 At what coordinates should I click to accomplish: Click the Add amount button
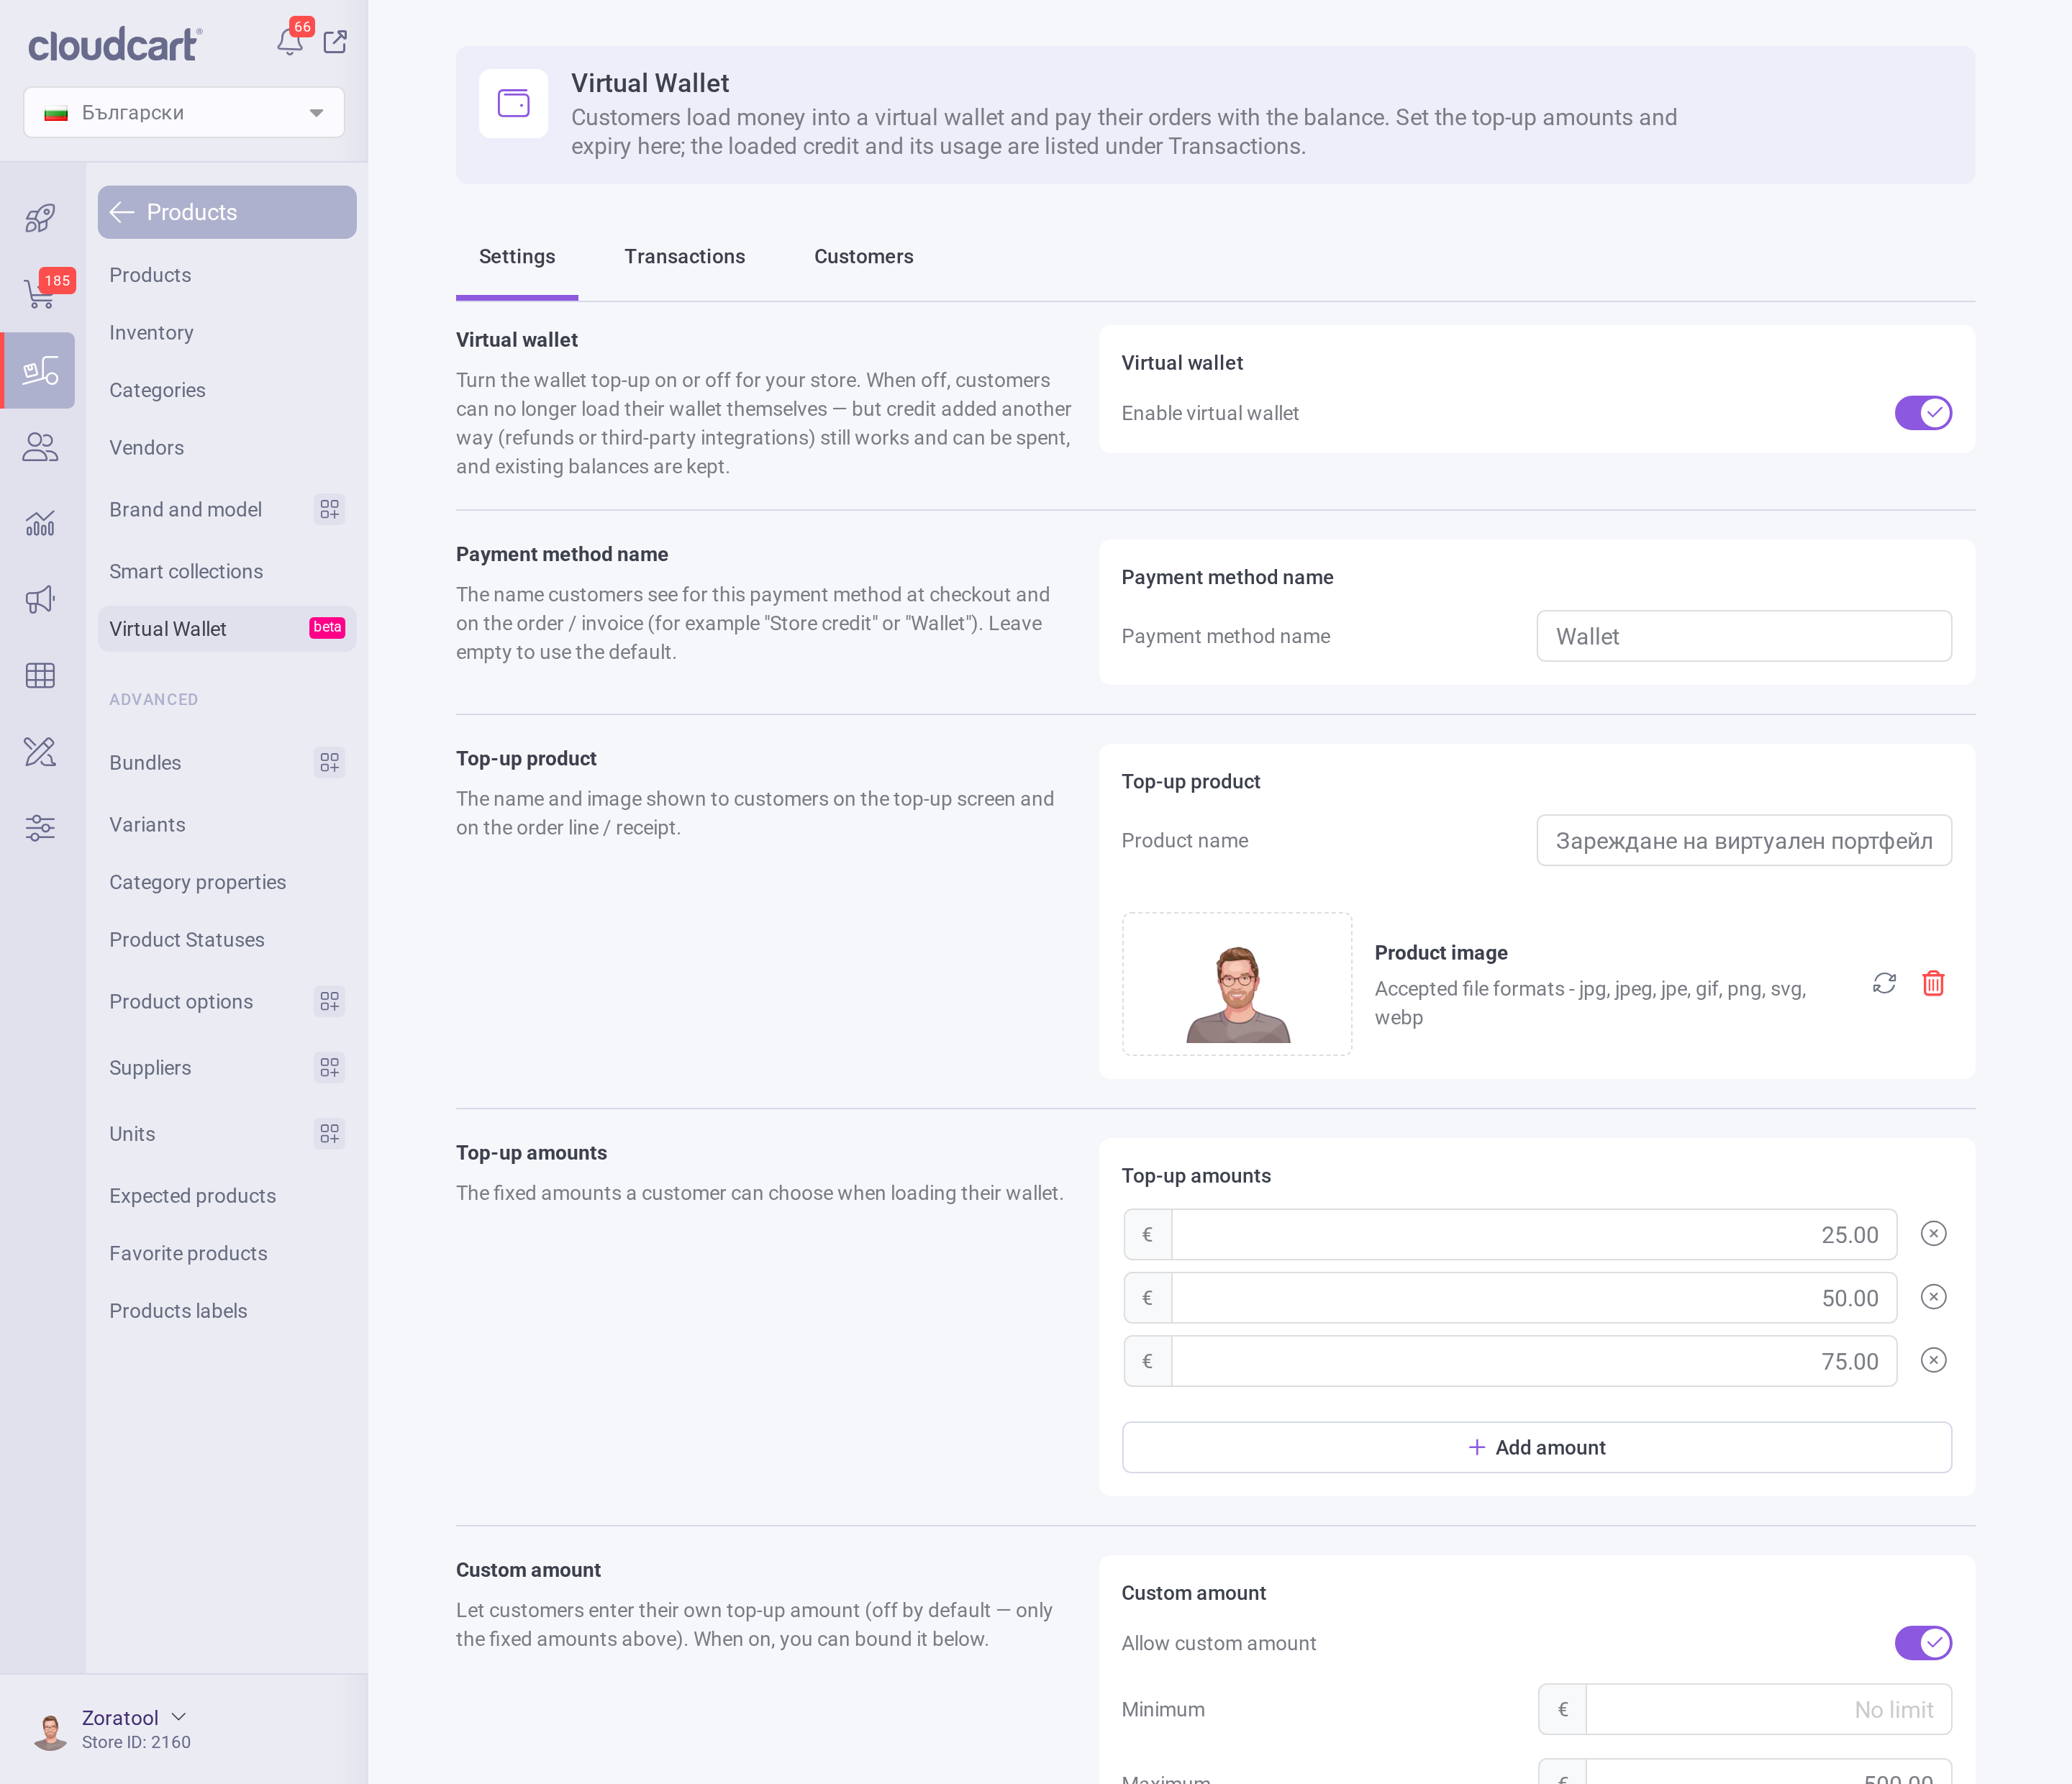pos(1536,1447)
